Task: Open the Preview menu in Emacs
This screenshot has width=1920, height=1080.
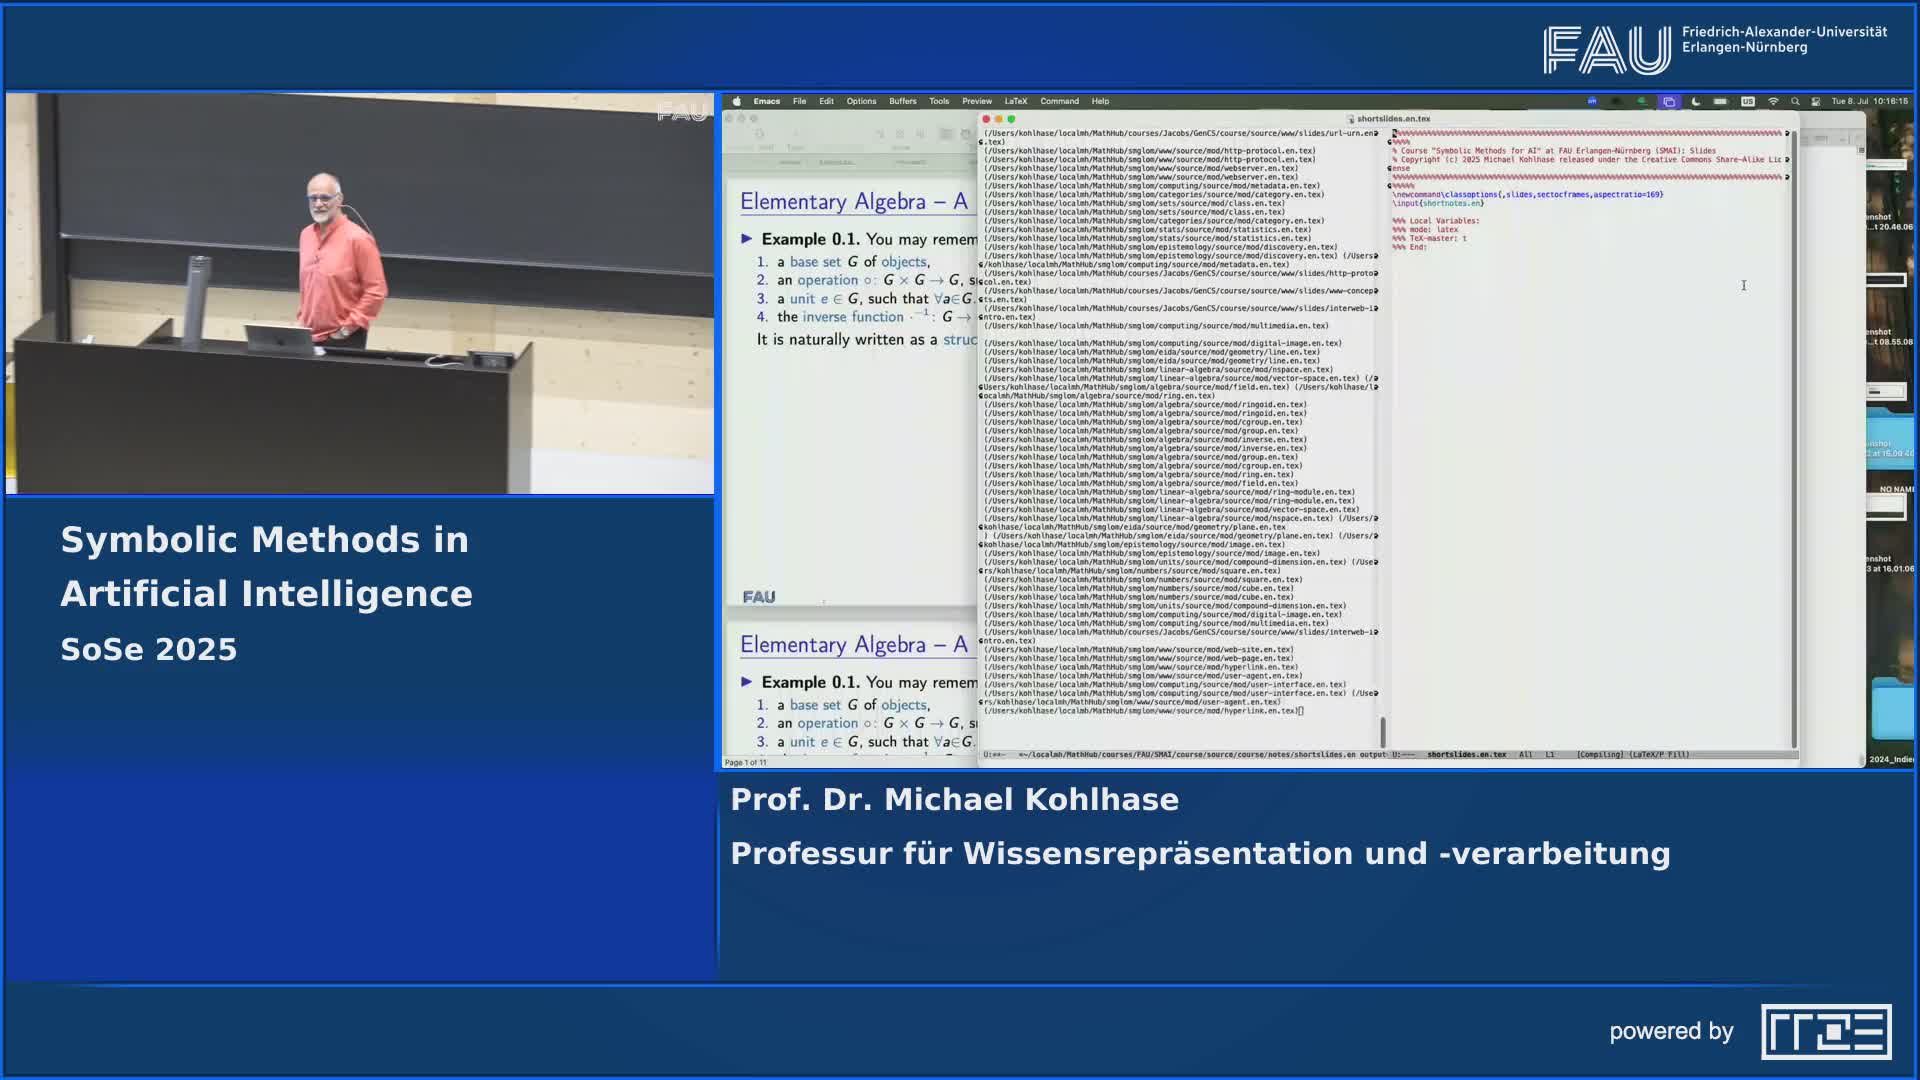Action: click(977, 101)
